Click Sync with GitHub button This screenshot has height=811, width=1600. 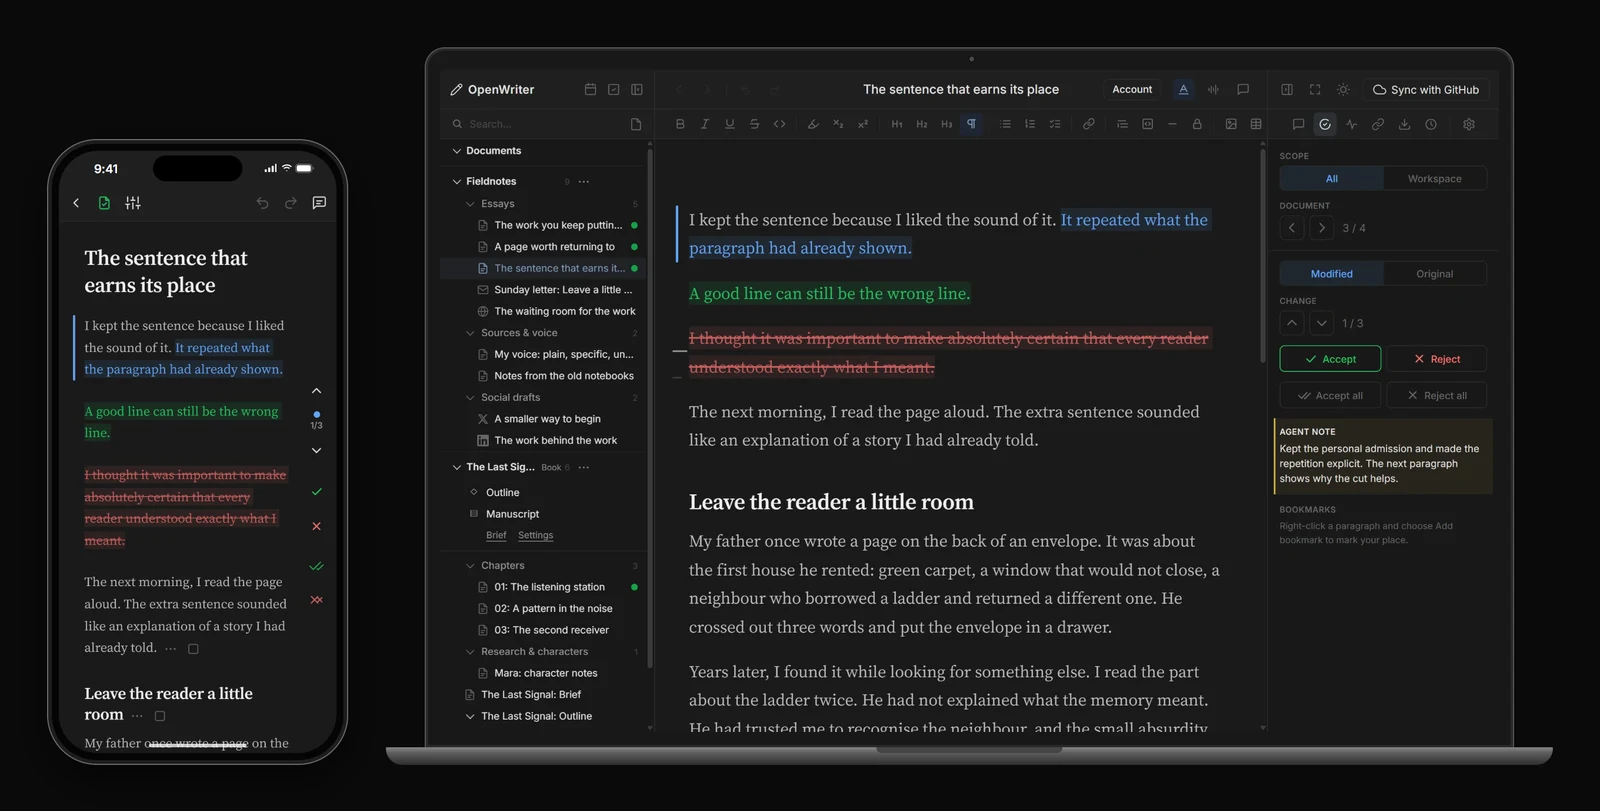(1426, 89)
